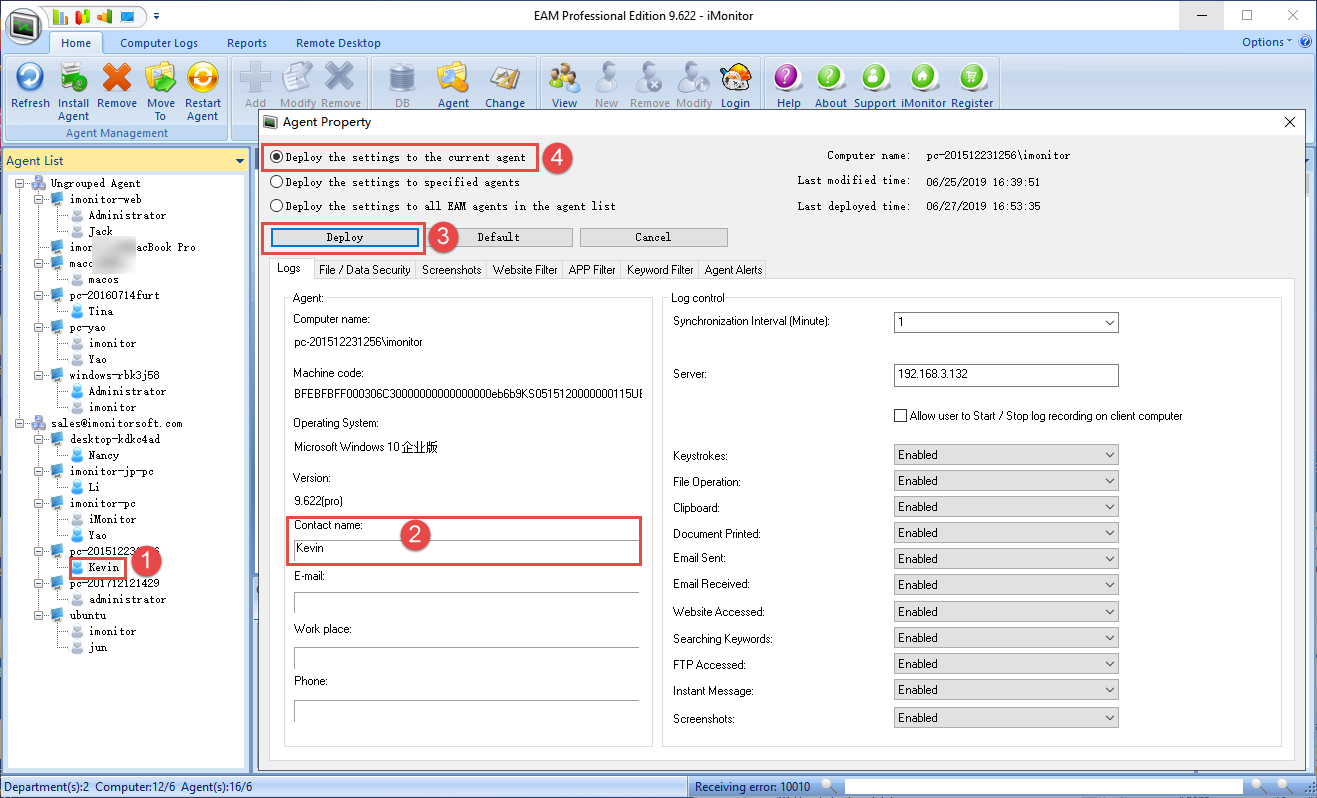Open the Website Filter tab
This screenshot has height=798, width=1317.
coord(525,270)
